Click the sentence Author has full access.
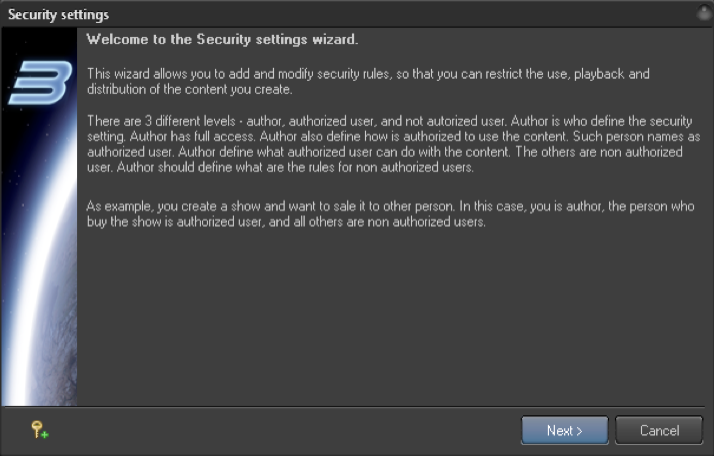This screenshot has height=456, width=714. click(x=192, y=137)
